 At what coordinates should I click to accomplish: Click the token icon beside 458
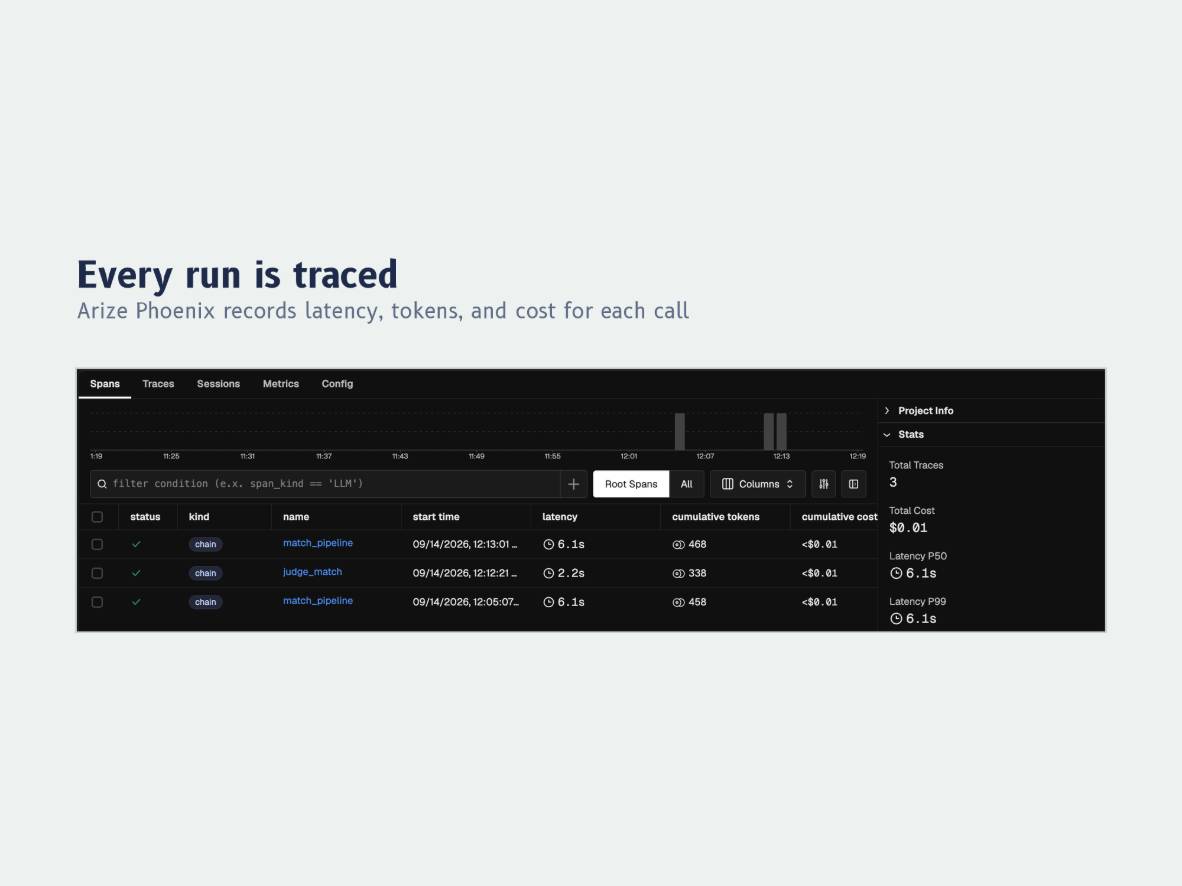point(678,602)
